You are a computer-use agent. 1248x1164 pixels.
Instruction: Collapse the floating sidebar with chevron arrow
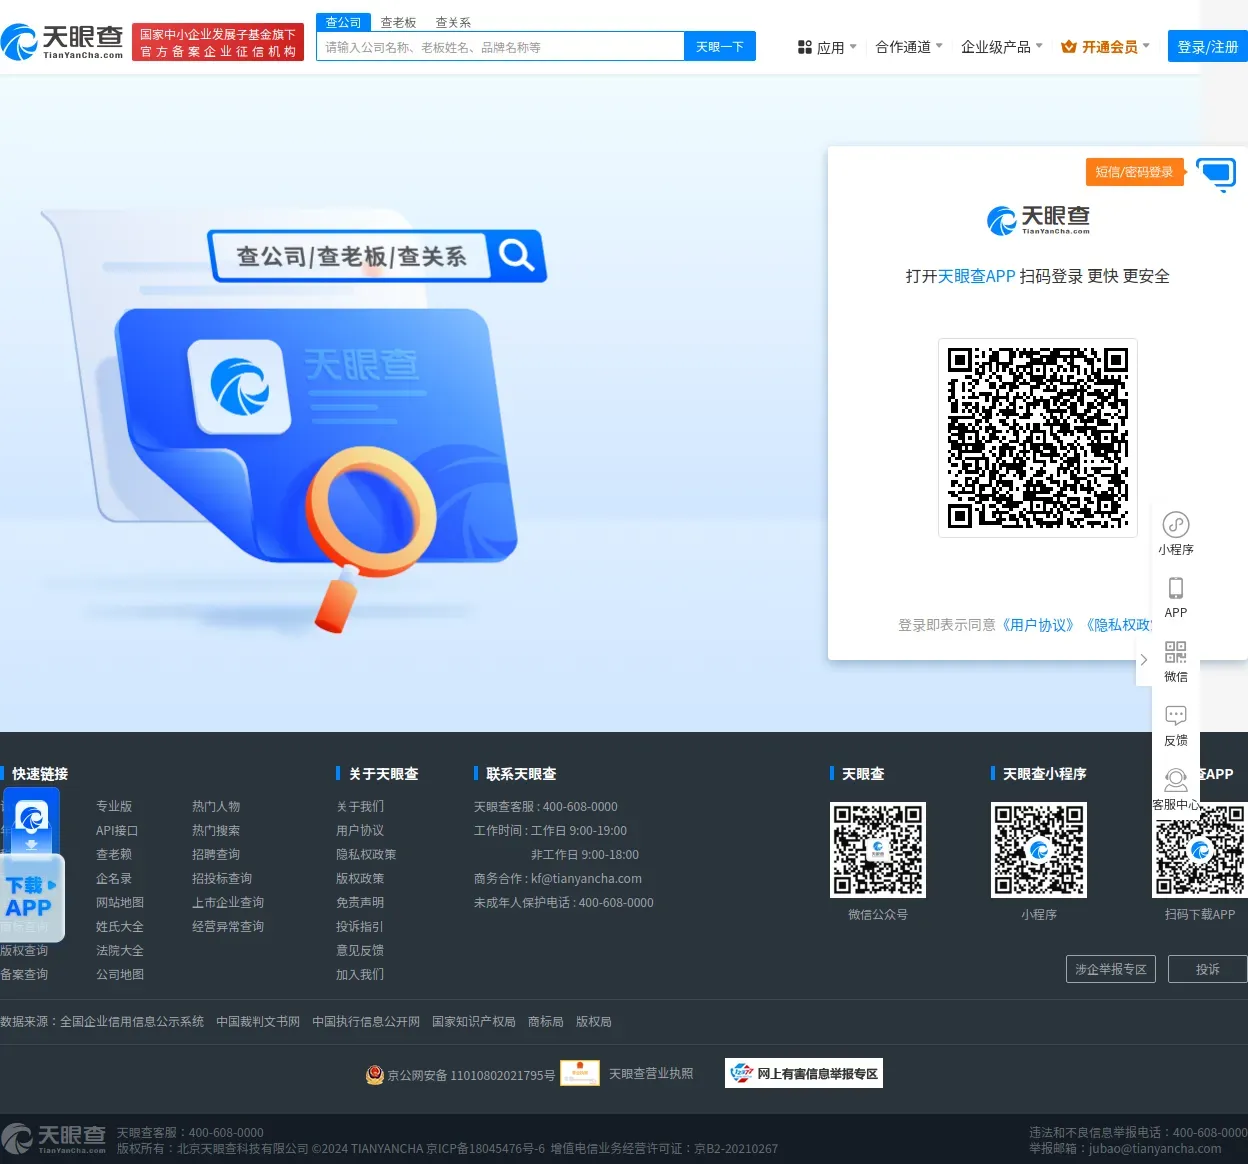click(1144, 660)
